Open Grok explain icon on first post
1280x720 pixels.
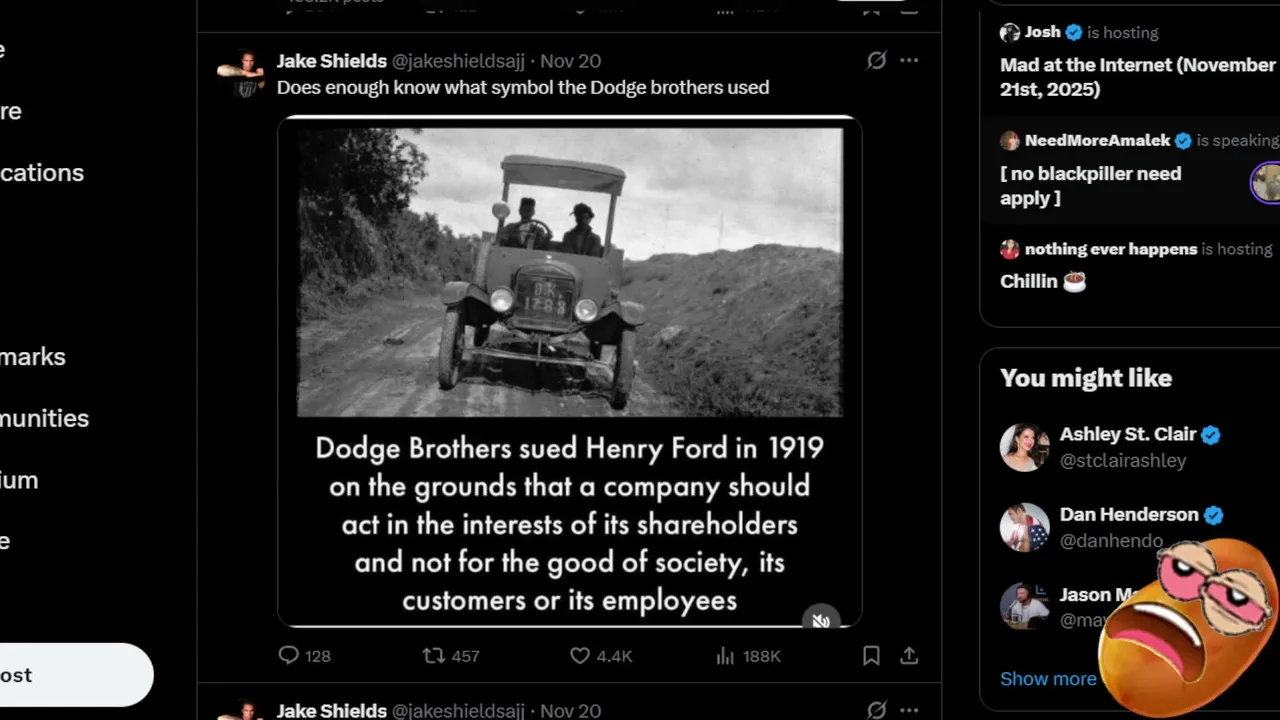pyautogui.click(x=876, y=61)
